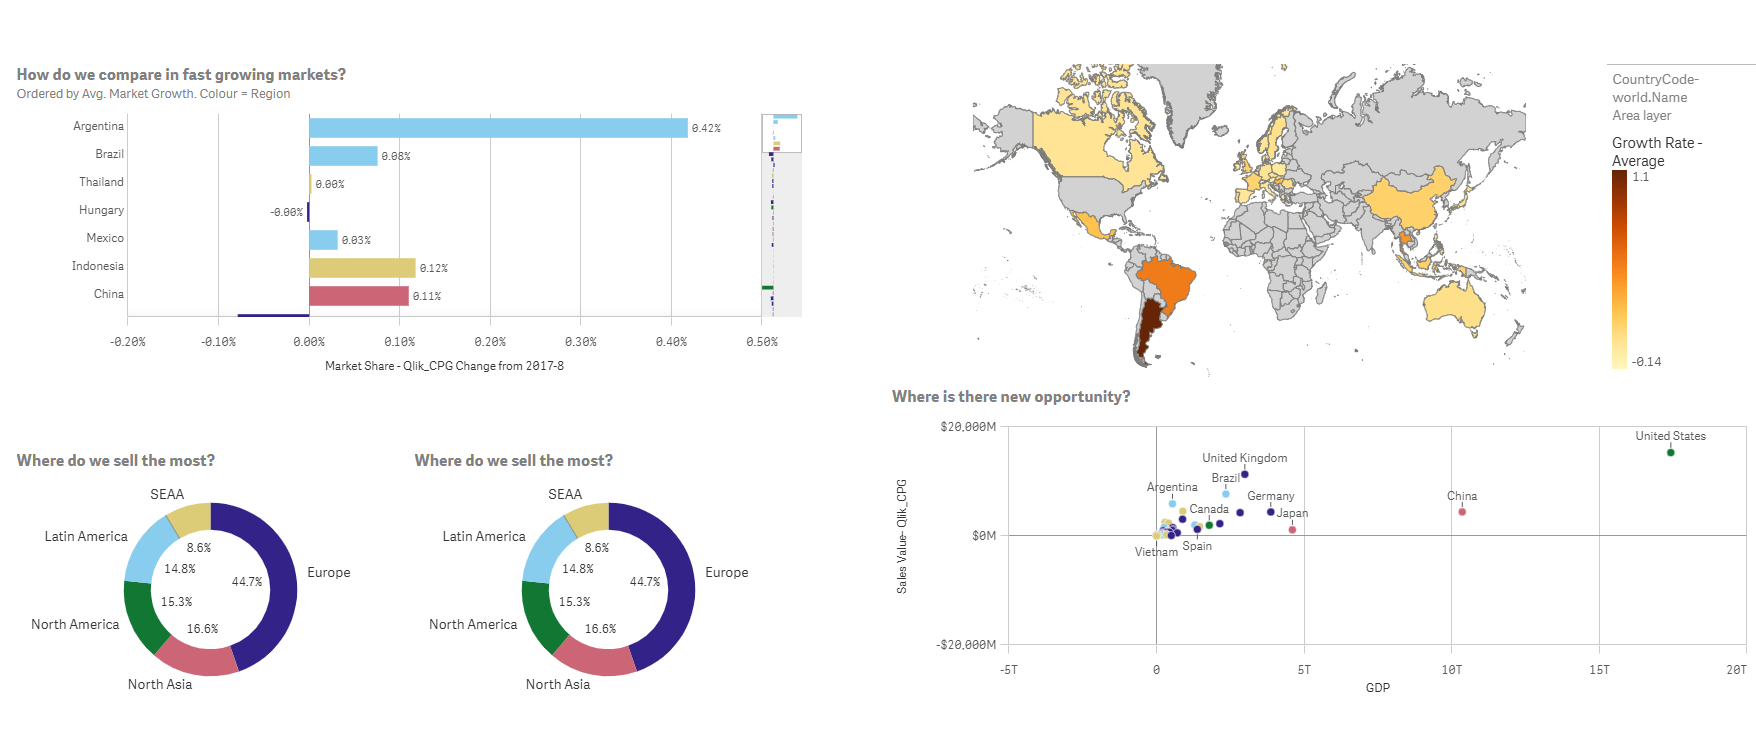This screenshot has width=1756, height=752.
Task: Select the United Kingdom point in scatter plot
Action: (x=1244, y=474)
